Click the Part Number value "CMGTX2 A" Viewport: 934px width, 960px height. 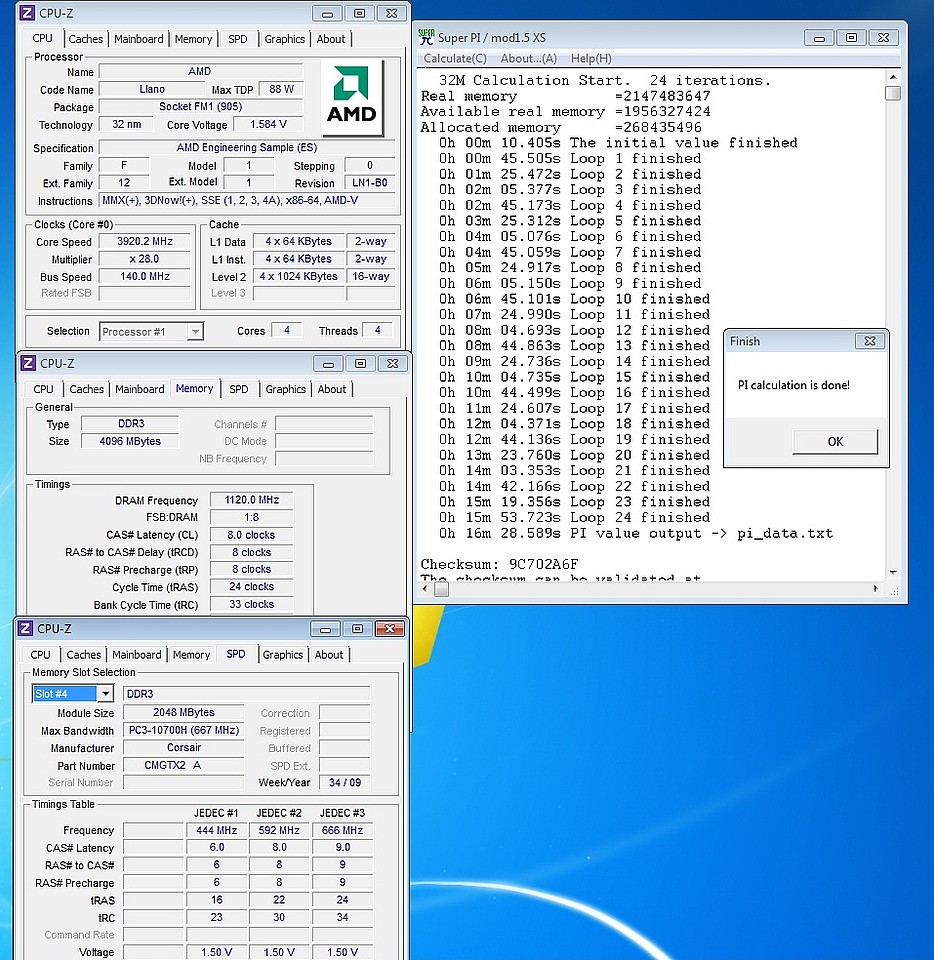pyautogui.click(x=184, y=765)
